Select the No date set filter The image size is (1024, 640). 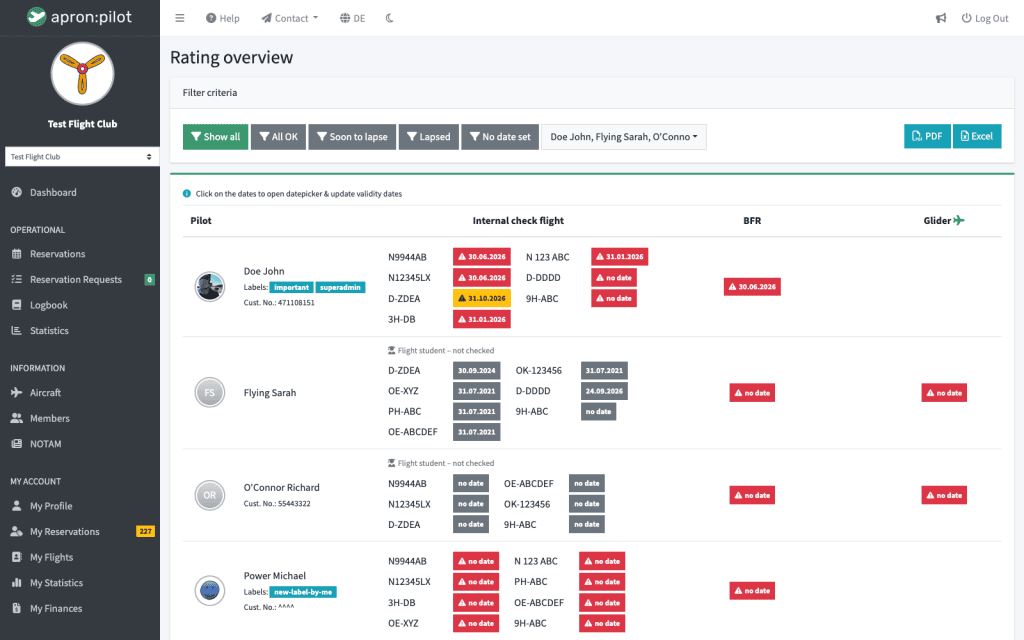(x=500, y=136)
